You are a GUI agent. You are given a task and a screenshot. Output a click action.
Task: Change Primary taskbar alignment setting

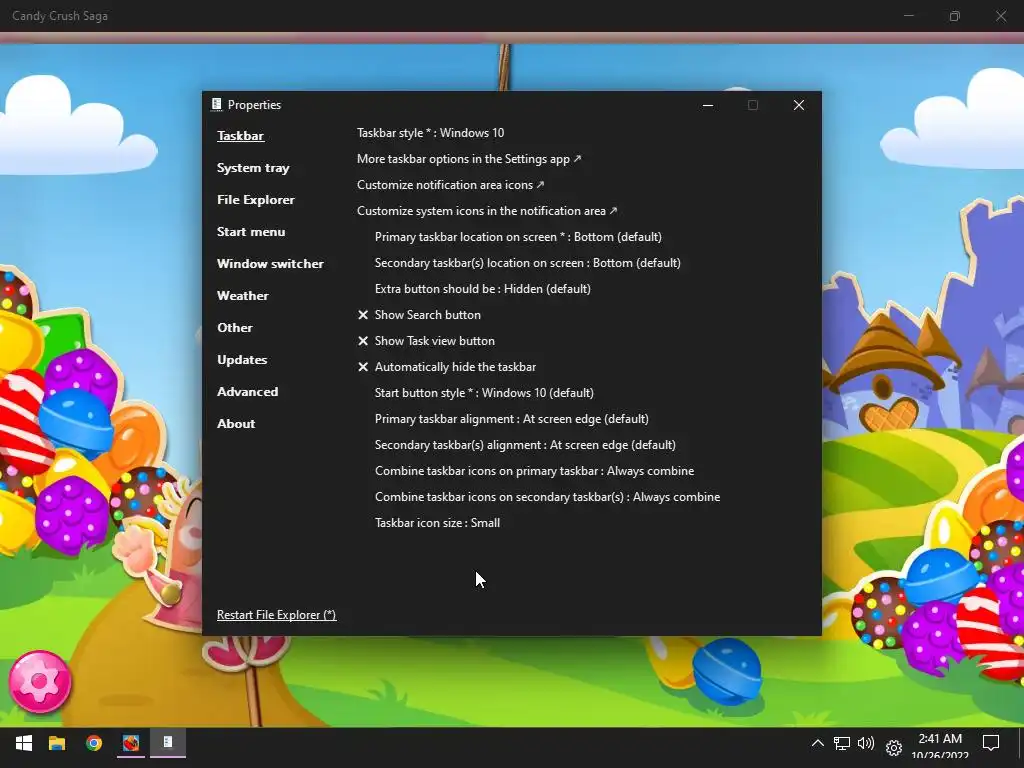point(511,419)
